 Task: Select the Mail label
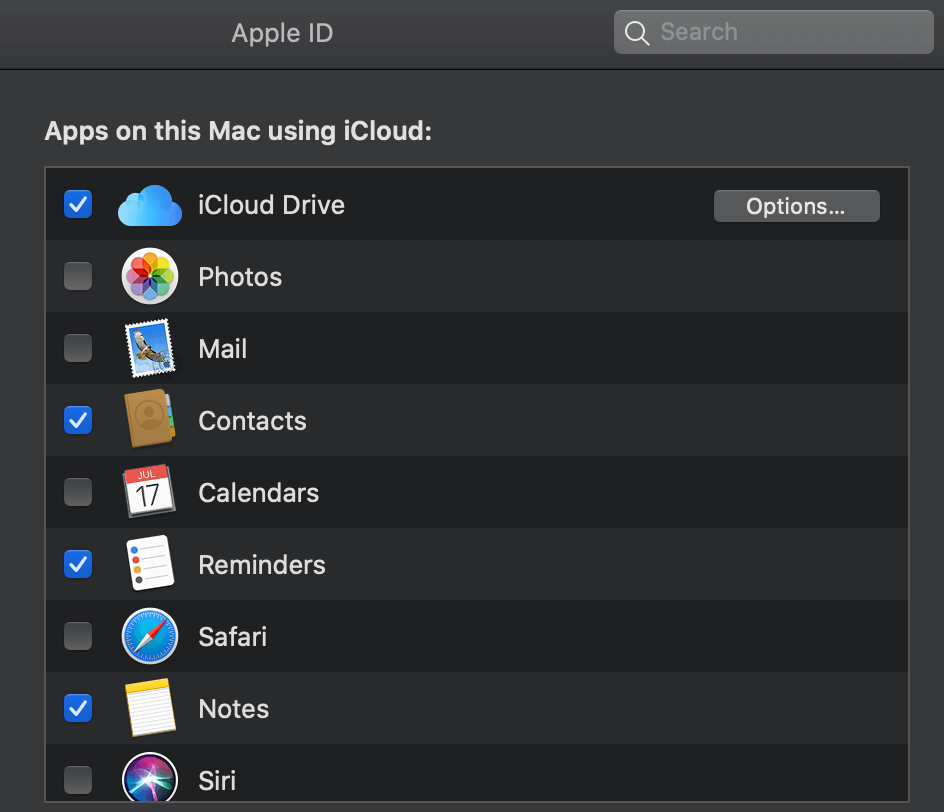pyautogui.click(x=223, y=349)
